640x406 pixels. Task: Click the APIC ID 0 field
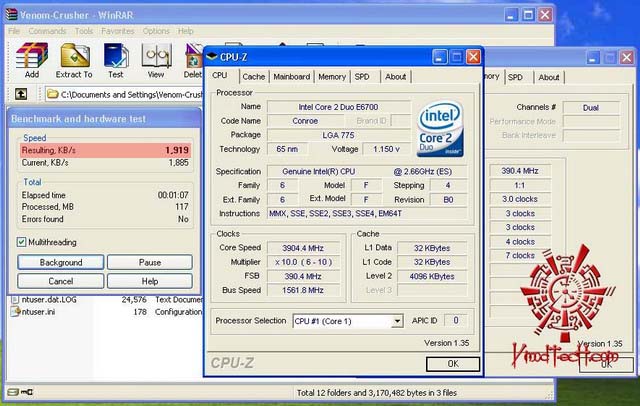pyautogui.click(x=456, y=320)
